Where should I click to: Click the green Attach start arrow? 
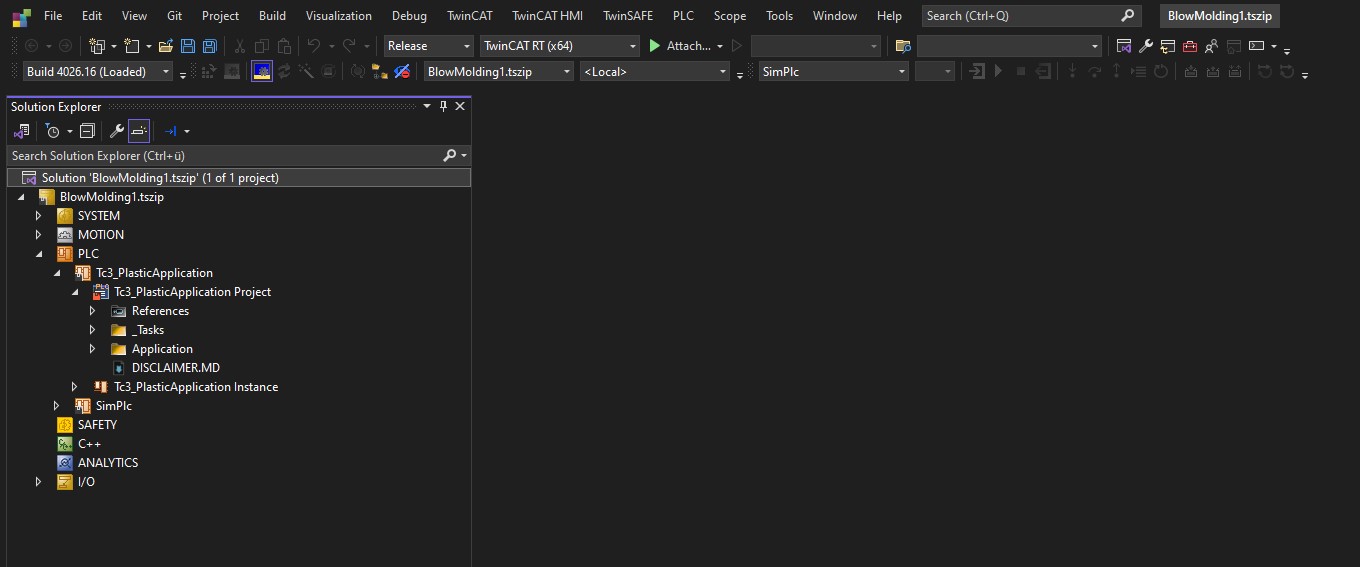pyautogui.click(x=655, y=46)
